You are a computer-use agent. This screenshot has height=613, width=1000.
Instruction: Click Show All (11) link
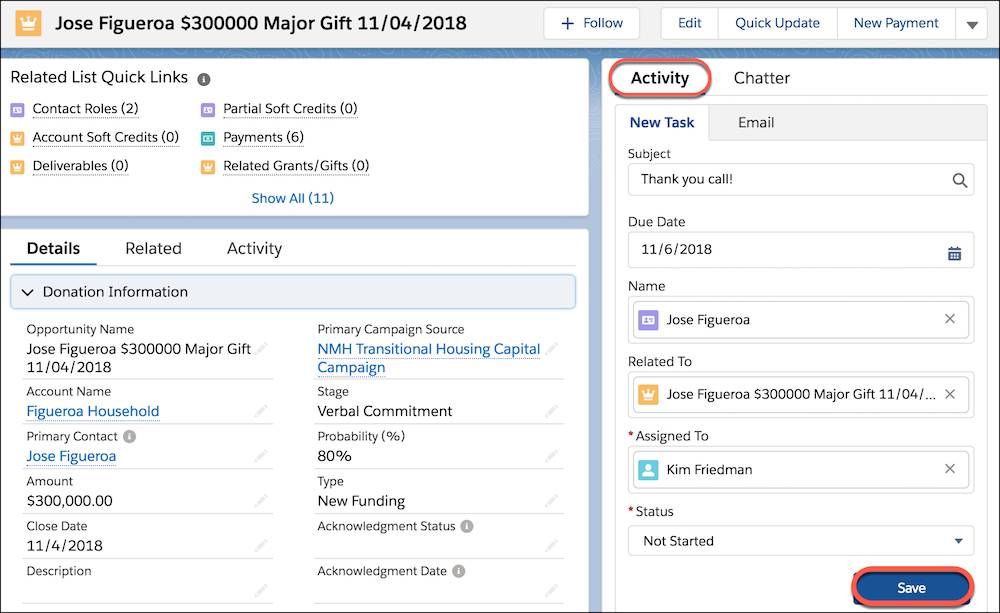(291, 198)
